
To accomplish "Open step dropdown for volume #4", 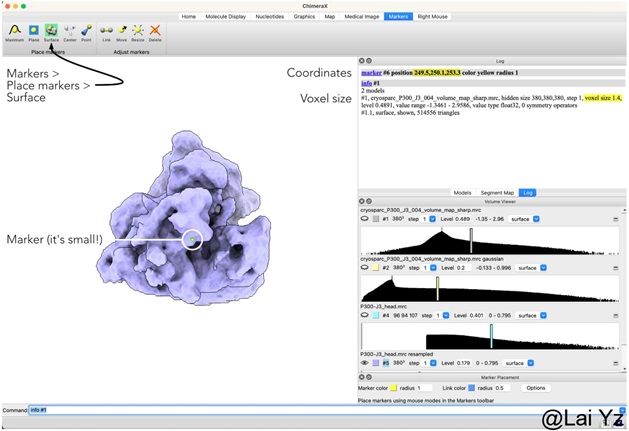I will 446,315.
